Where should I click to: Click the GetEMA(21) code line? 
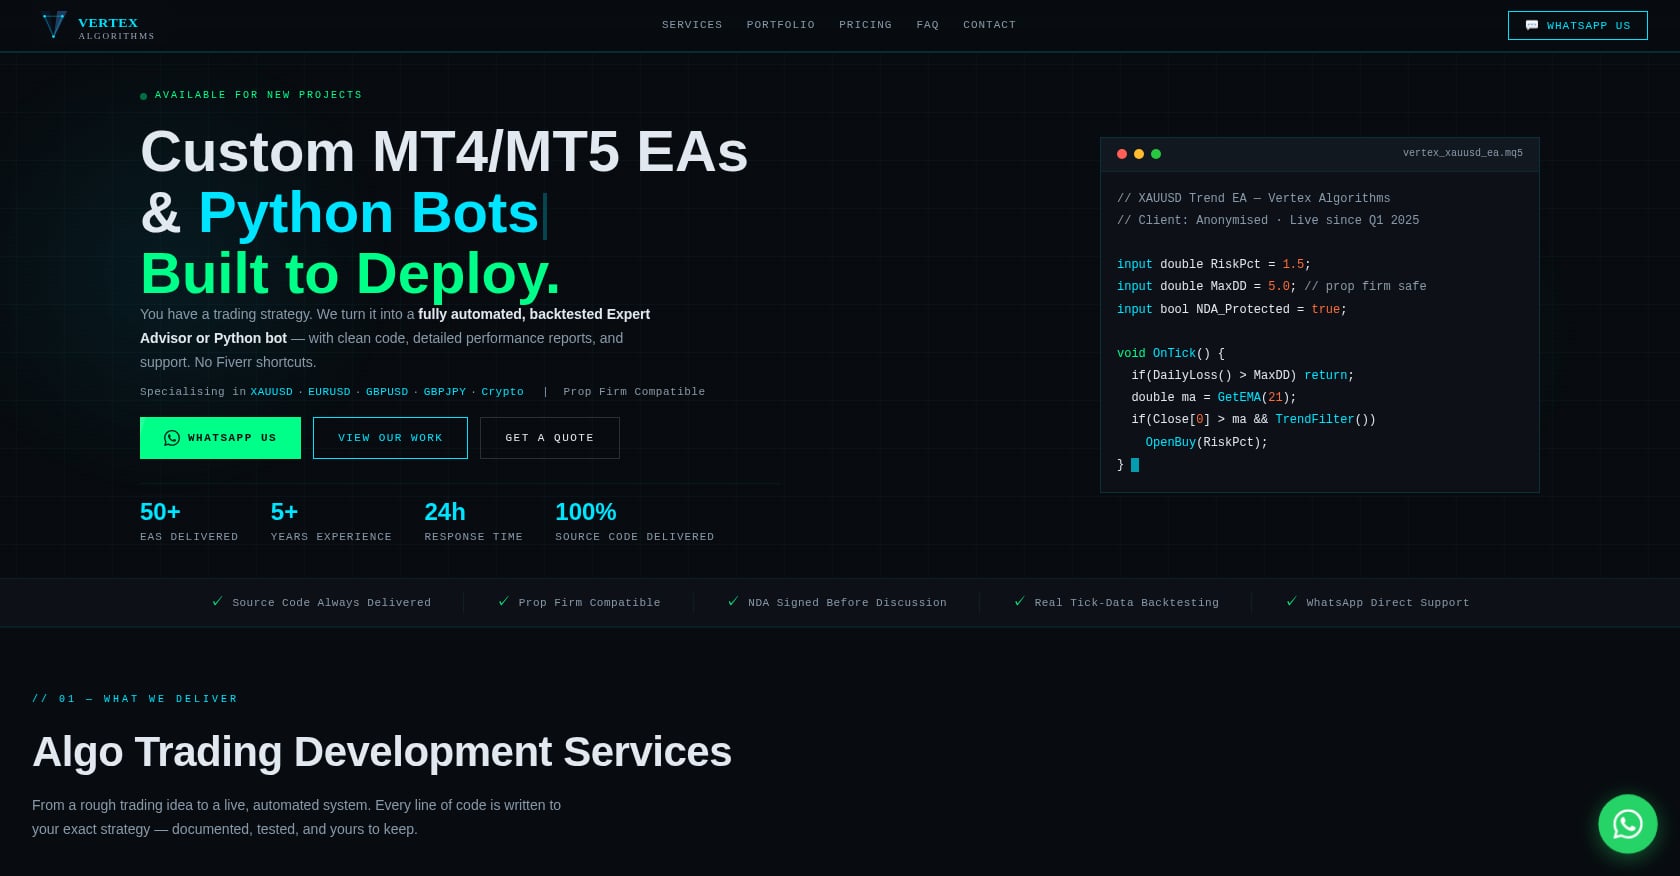tap(1214, 398)
